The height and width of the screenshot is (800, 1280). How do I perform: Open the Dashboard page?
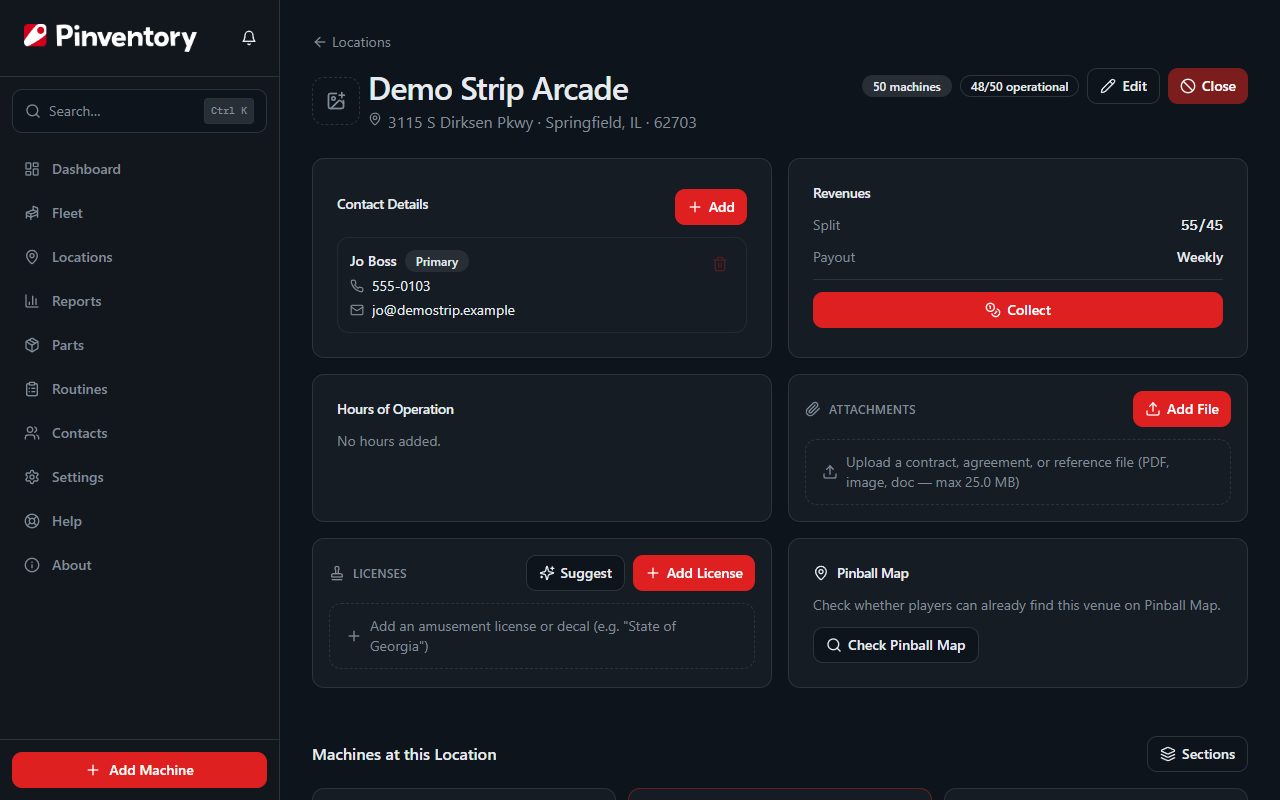pyautogui.click(x=139, y=169)
